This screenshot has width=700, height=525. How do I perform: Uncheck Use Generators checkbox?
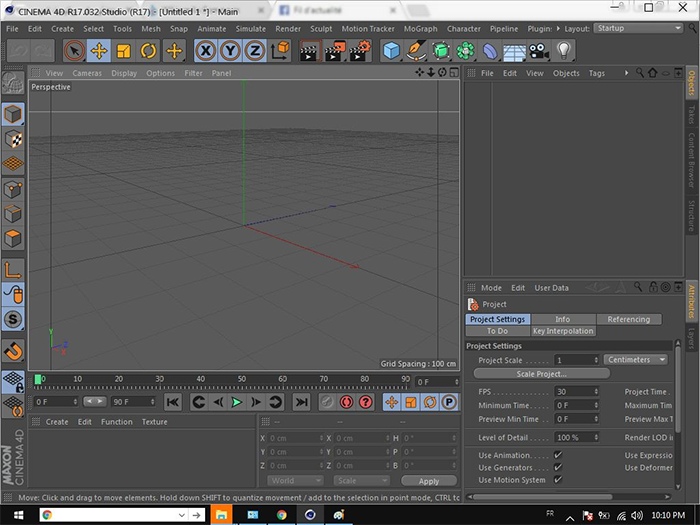[558, 467]
